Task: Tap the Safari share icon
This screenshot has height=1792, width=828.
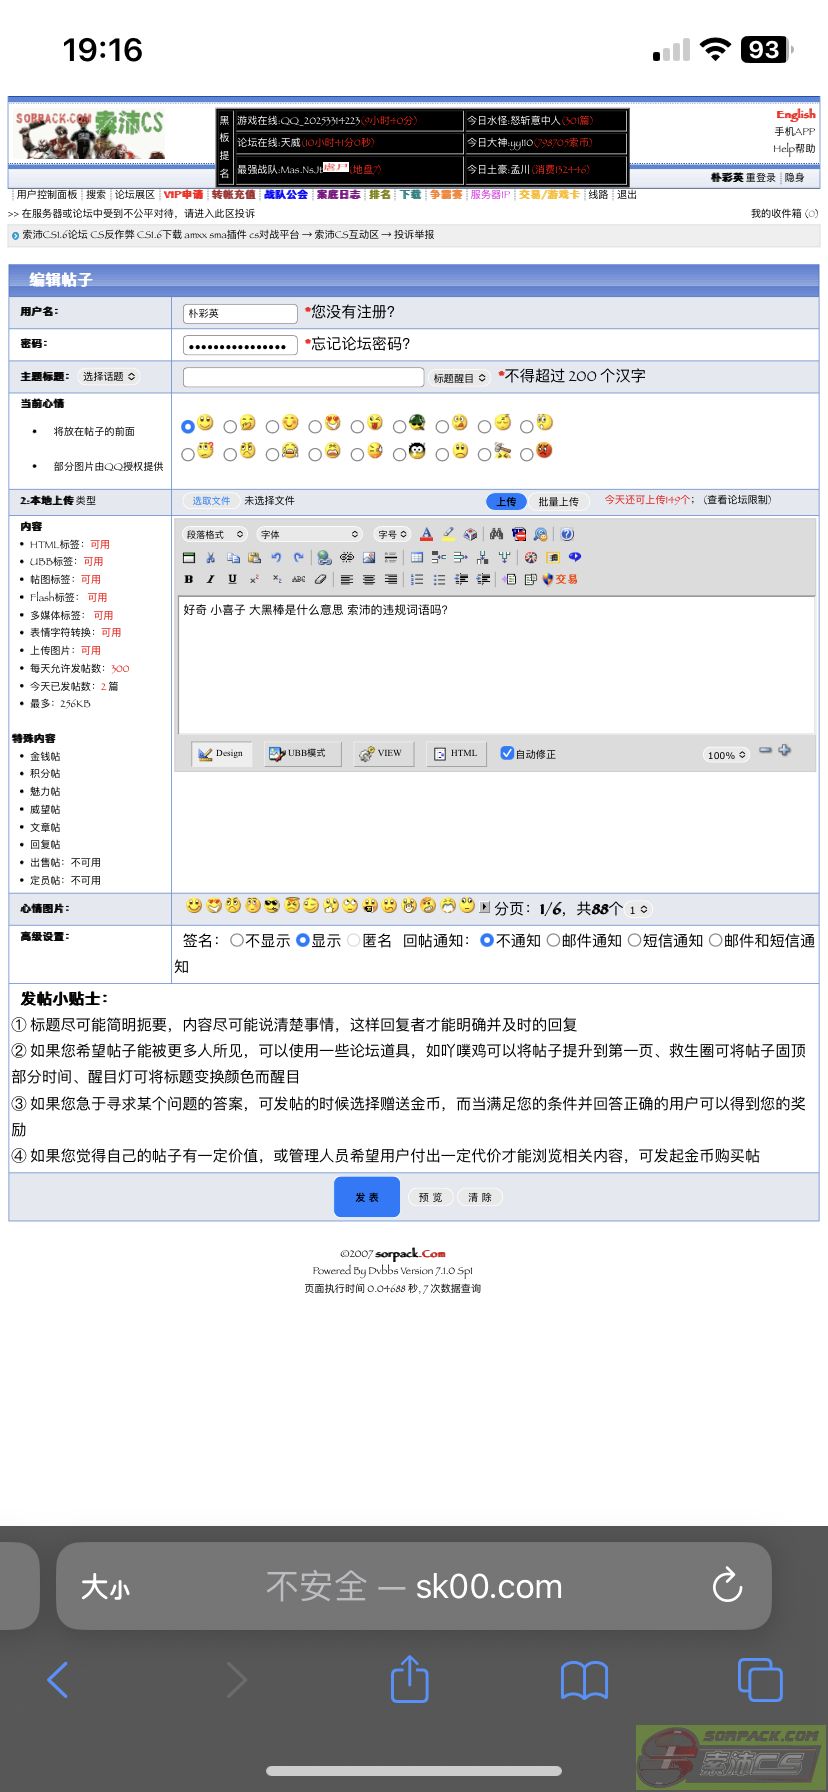Action: tap(409, 1679)
